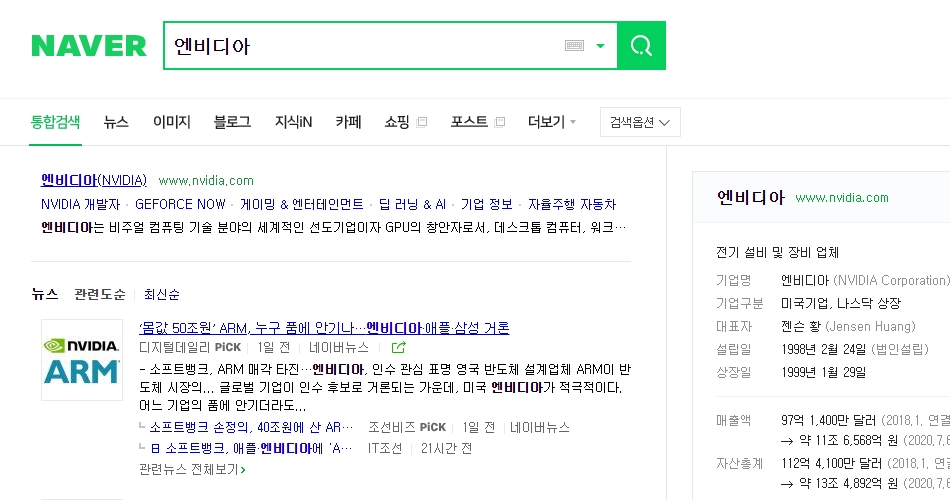This screenshot has width=950, height=500.
Task: Open the 포스트 tab
Action: click(469, 122)
